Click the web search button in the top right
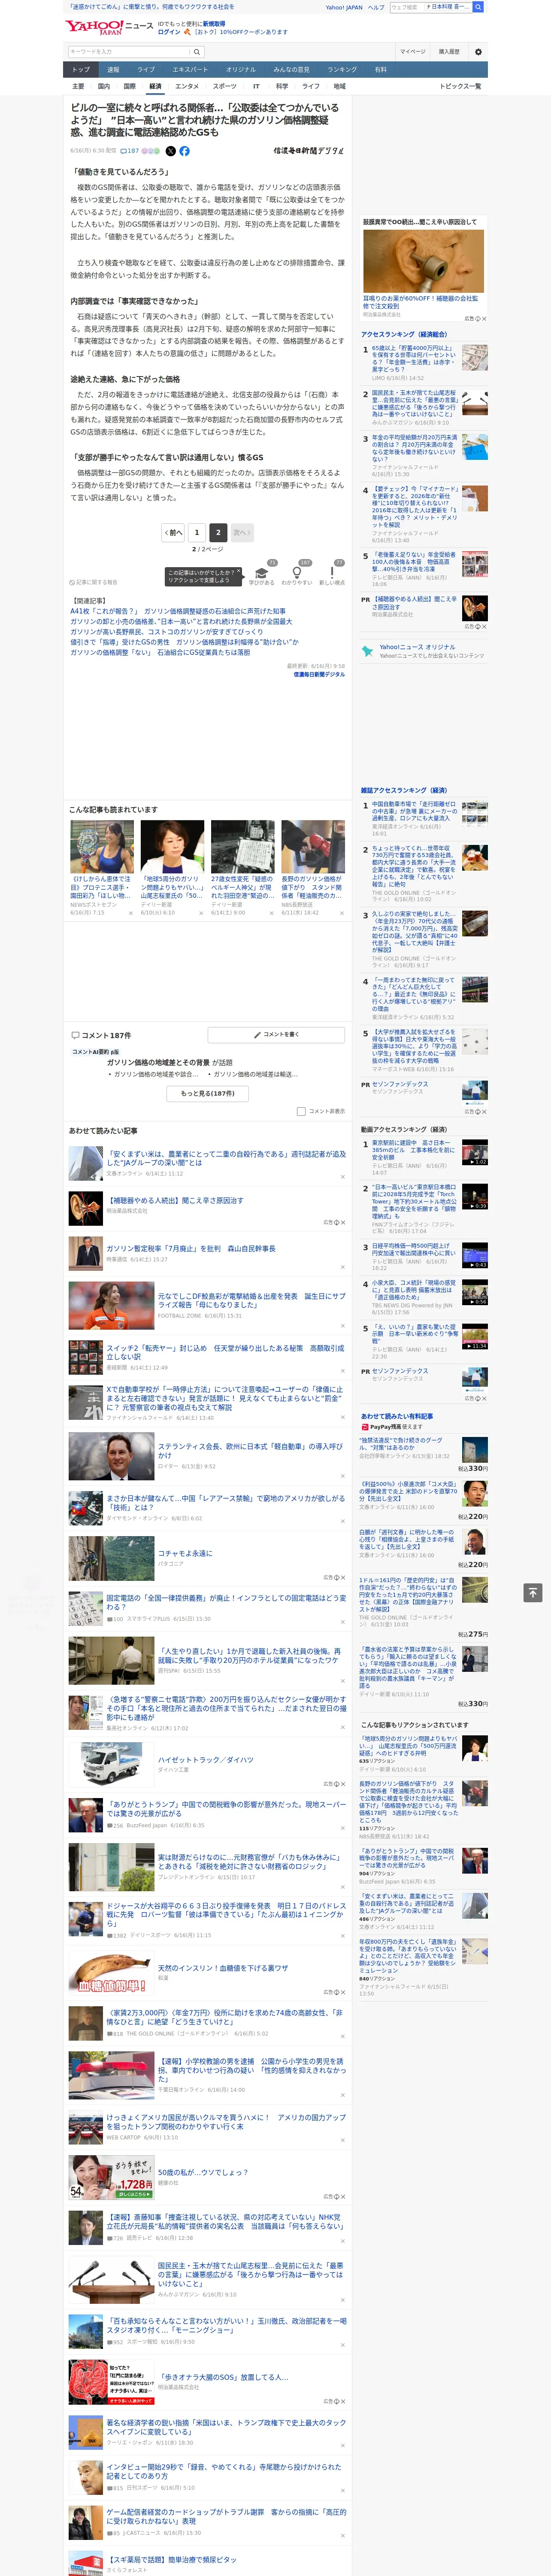This screenshot has height=2576, width=551. [478, 7]
